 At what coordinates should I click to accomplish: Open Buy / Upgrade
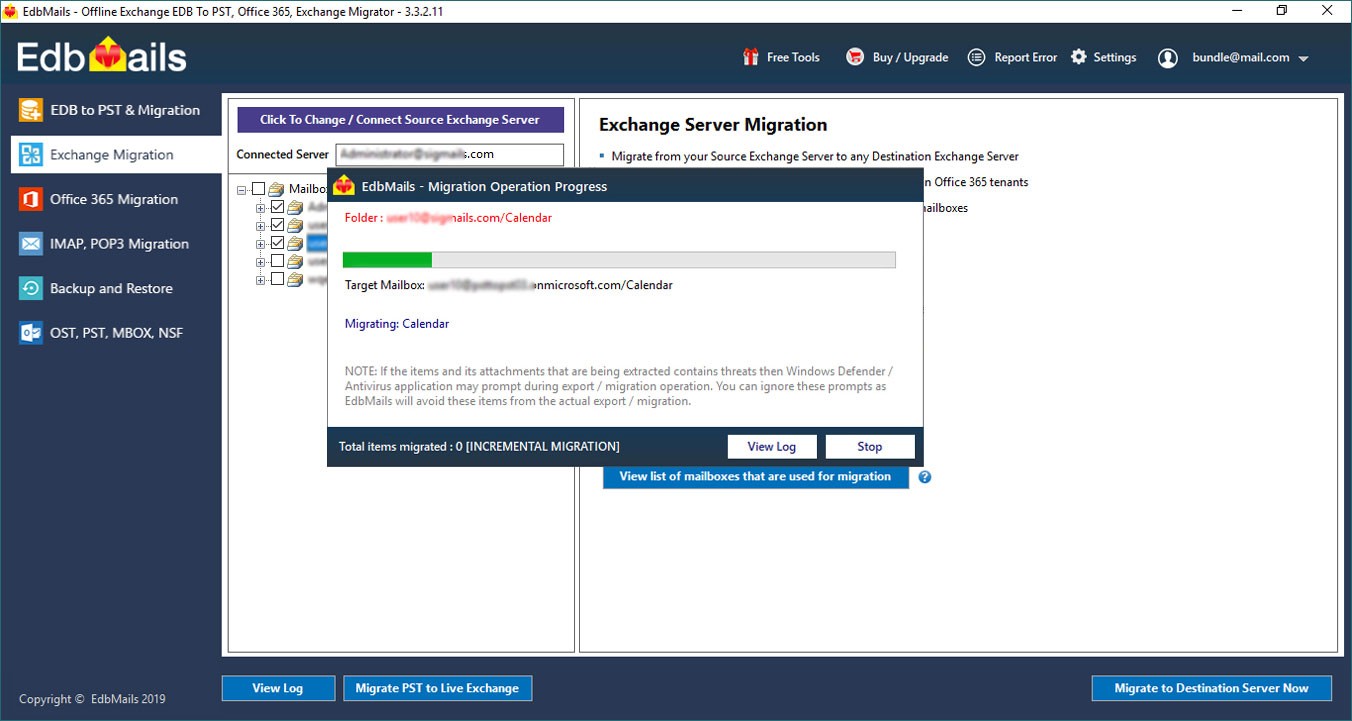click(897, 58)
